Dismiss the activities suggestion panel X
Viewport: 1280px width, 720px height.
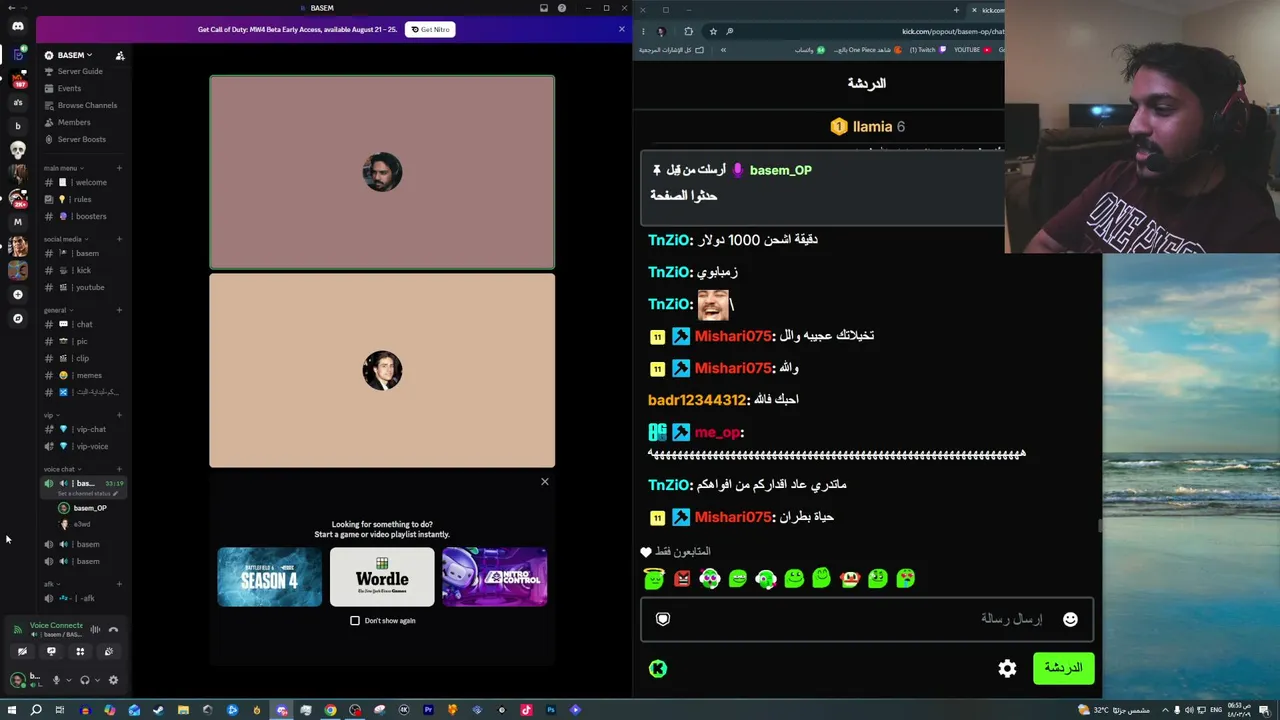[545, 482]
